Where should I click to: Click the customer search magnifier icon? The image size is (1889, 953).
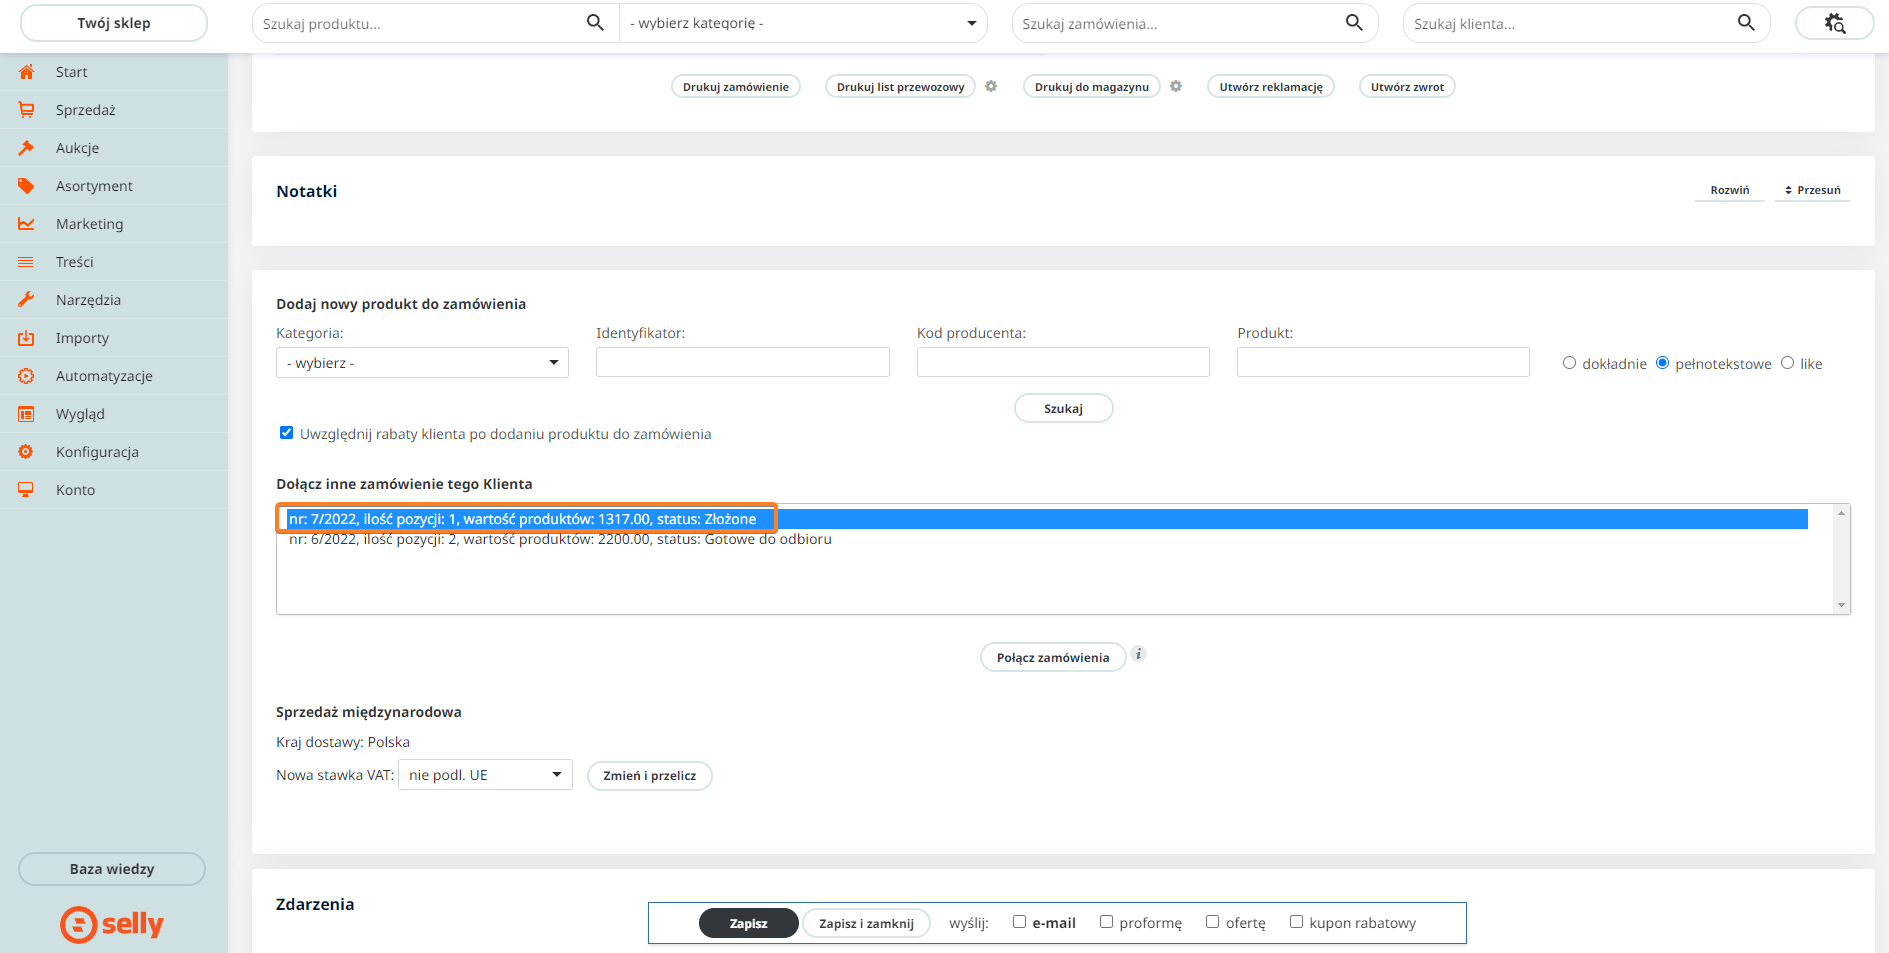point(1746,23)
